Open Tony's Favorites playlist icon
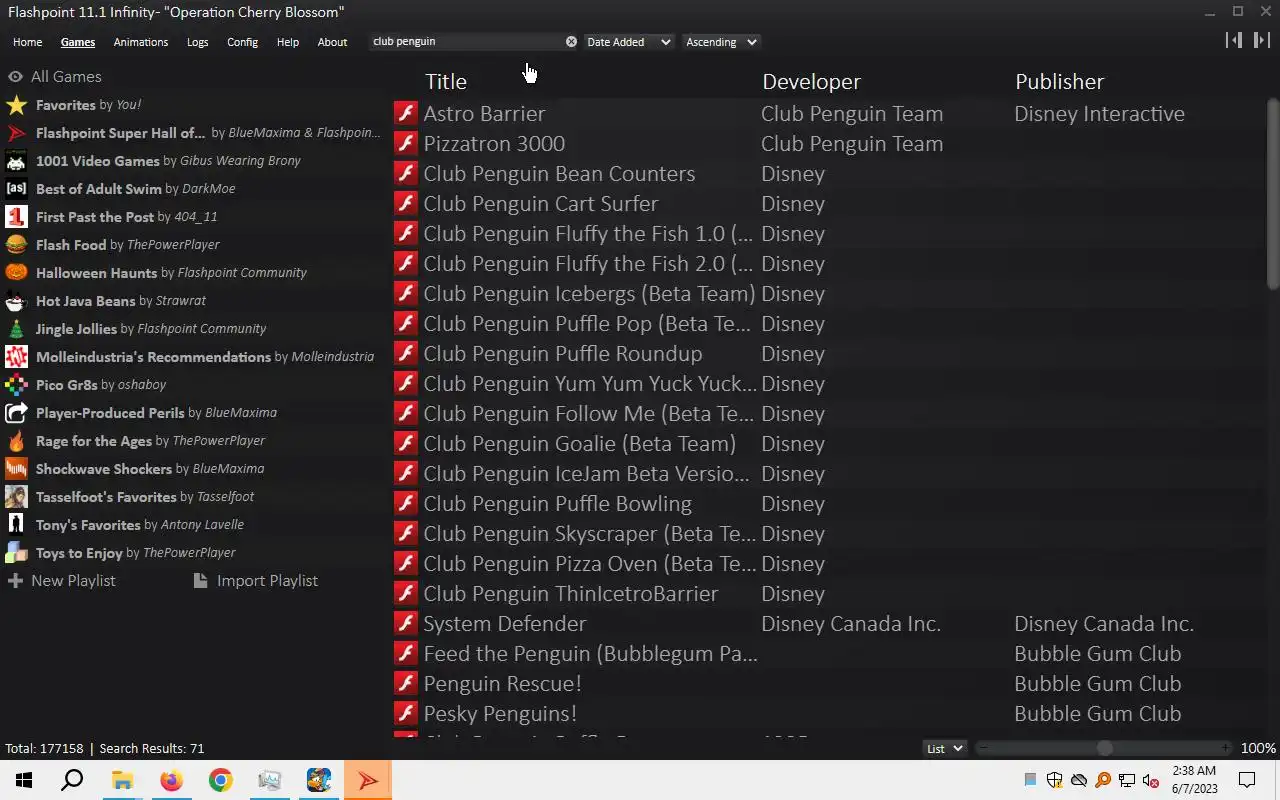This screenshot has height=800, width=1280. (x=16, y=525)
